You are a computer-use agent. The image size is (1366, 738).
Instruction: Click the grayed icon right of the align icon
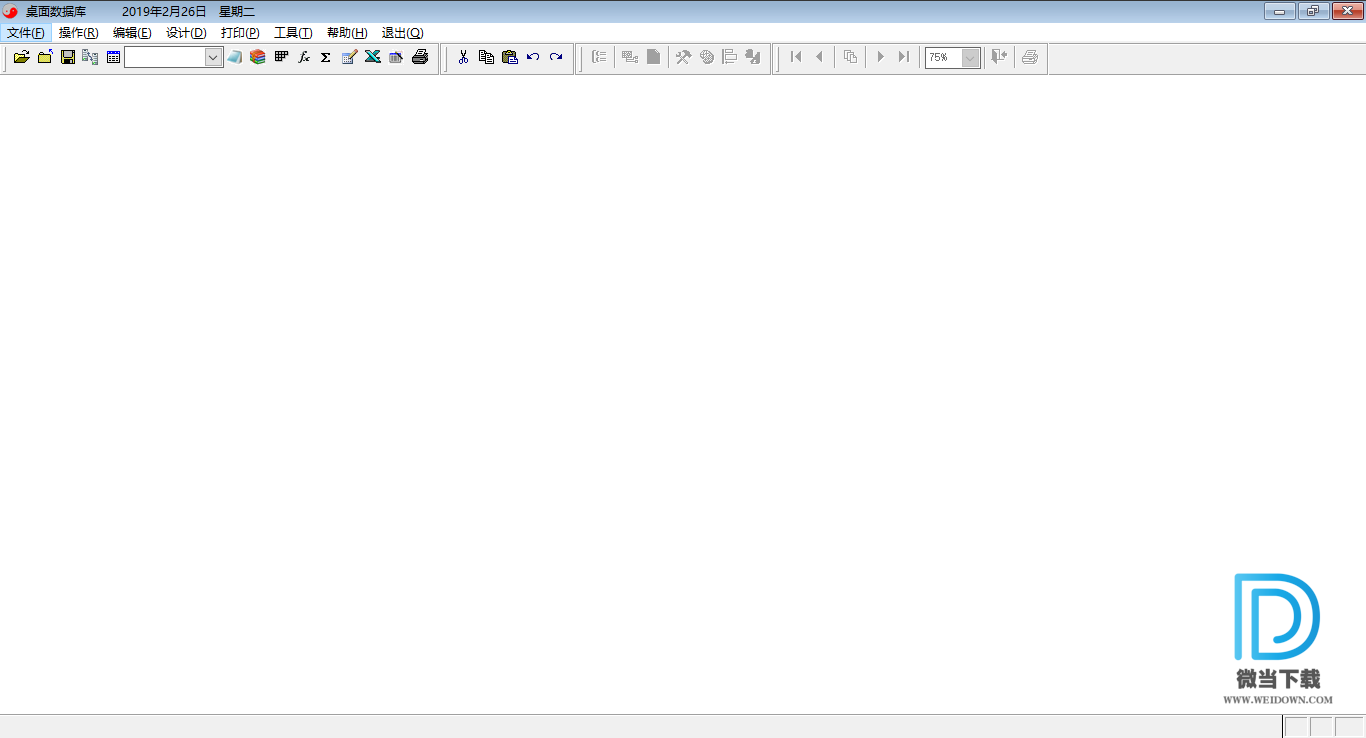click(753, 57)
